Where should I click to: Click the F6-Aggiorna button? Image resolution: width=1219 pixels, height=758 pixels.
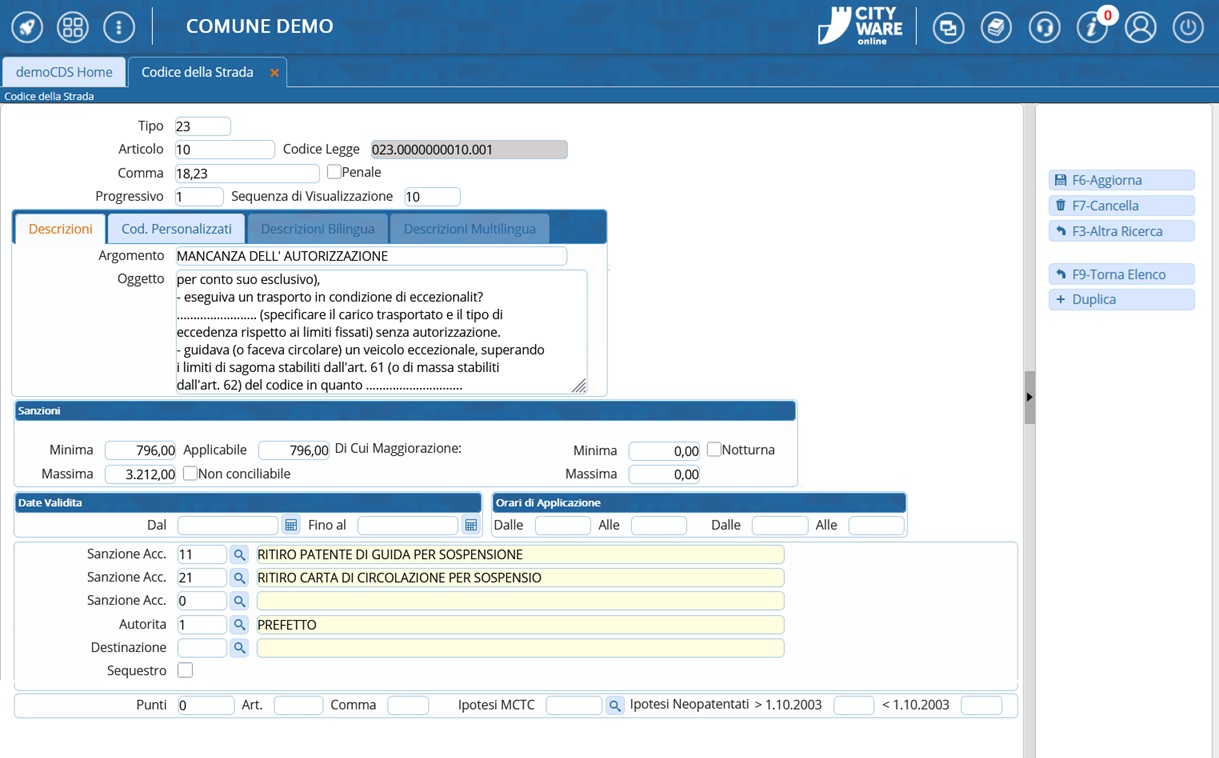pos(1121,180)
